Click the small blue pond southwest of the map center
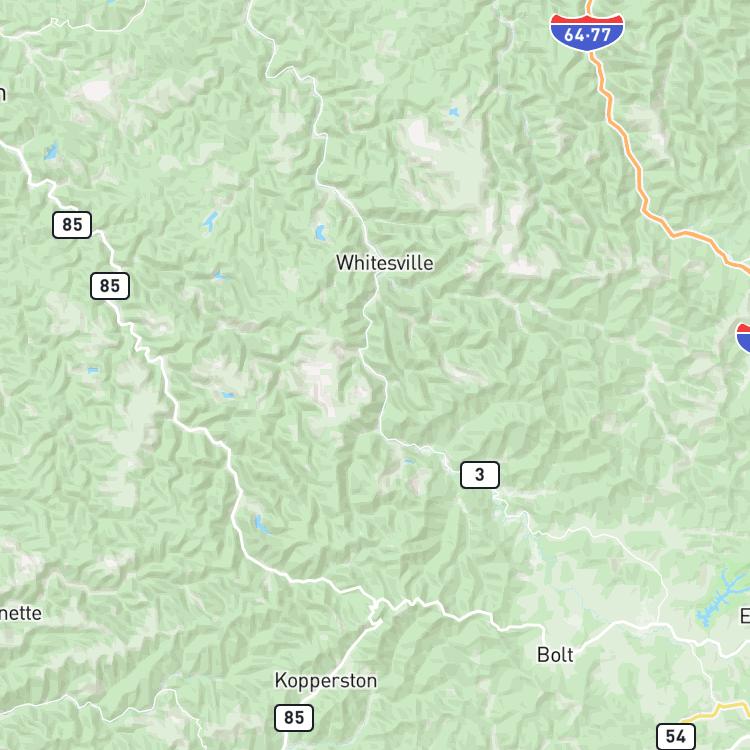750x750 pixels. [x=261, y=525]
